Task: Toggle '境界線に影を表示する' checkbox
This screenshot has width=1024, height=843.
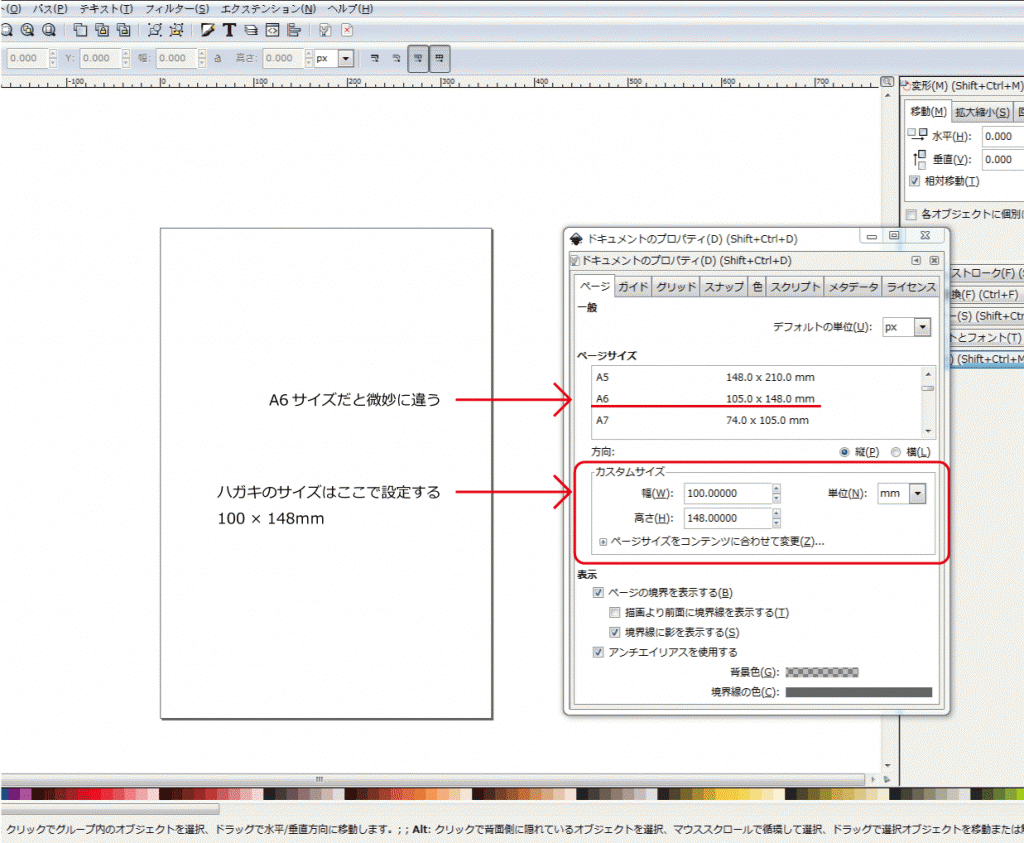Action: click(615, 632)
